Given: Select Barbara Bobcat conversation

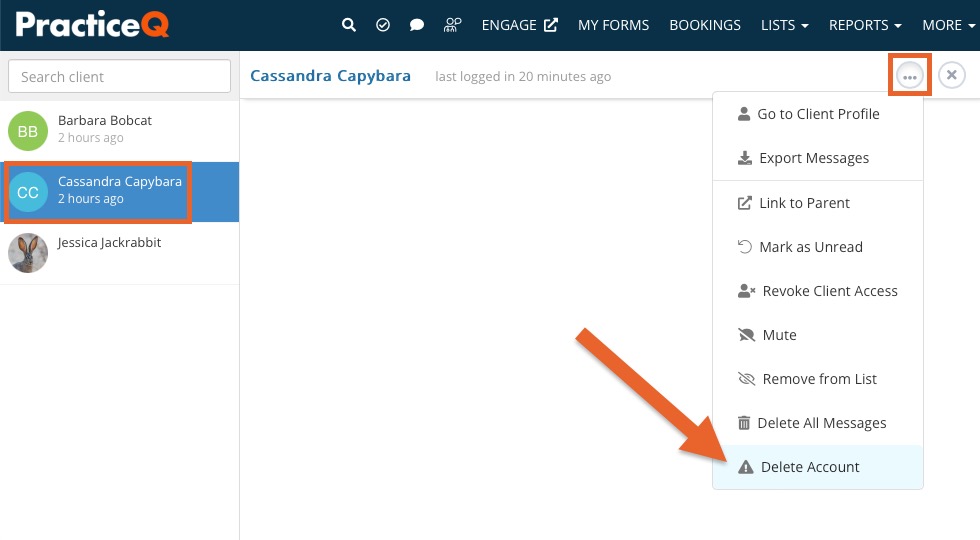Looking at the screenshot, I should tap(119, 131).
